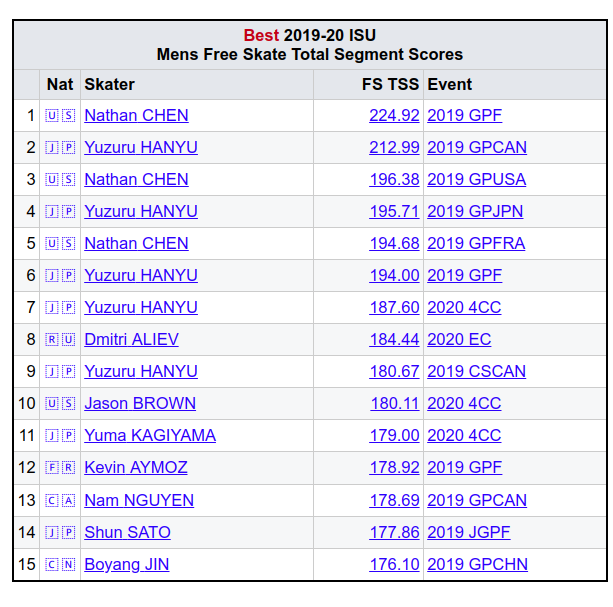Open Dmitri ALIEV skater profile
The width and height of the screenshot is (613, 607).
coord(131,340)
